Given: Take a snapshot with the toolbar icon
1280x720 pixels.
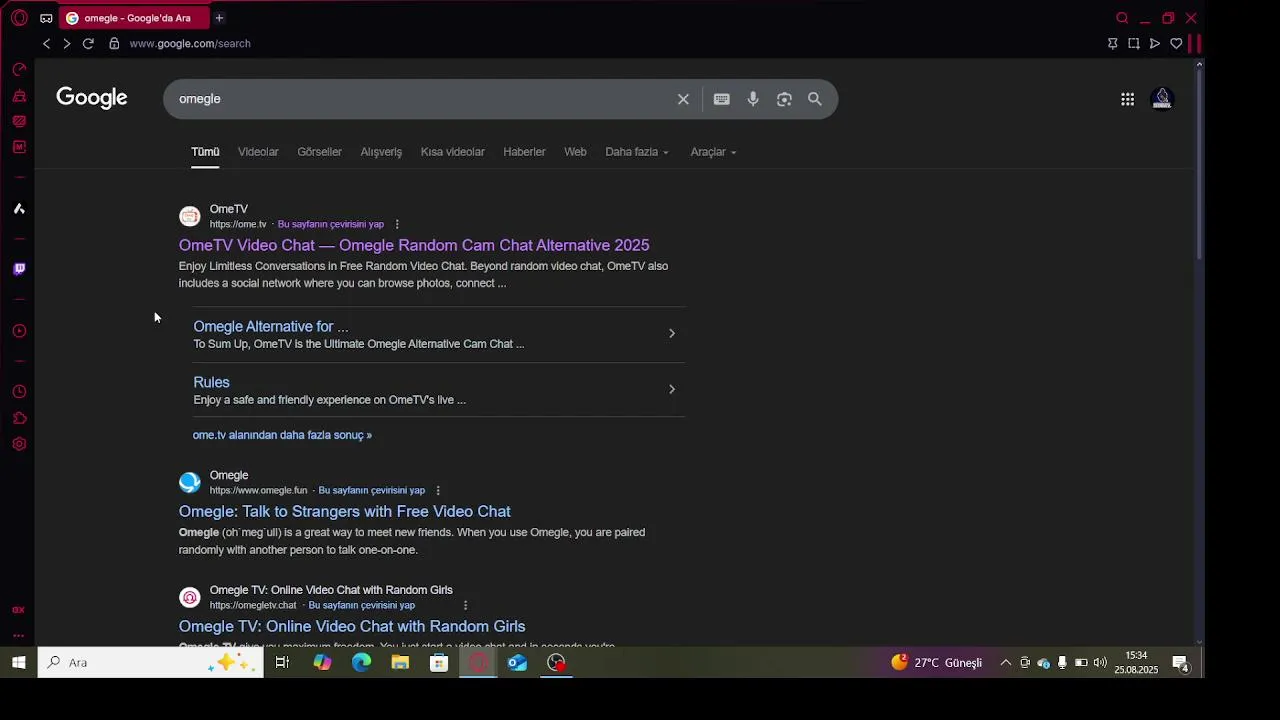Looking at the screenshot, I should tap(1133, 44).
